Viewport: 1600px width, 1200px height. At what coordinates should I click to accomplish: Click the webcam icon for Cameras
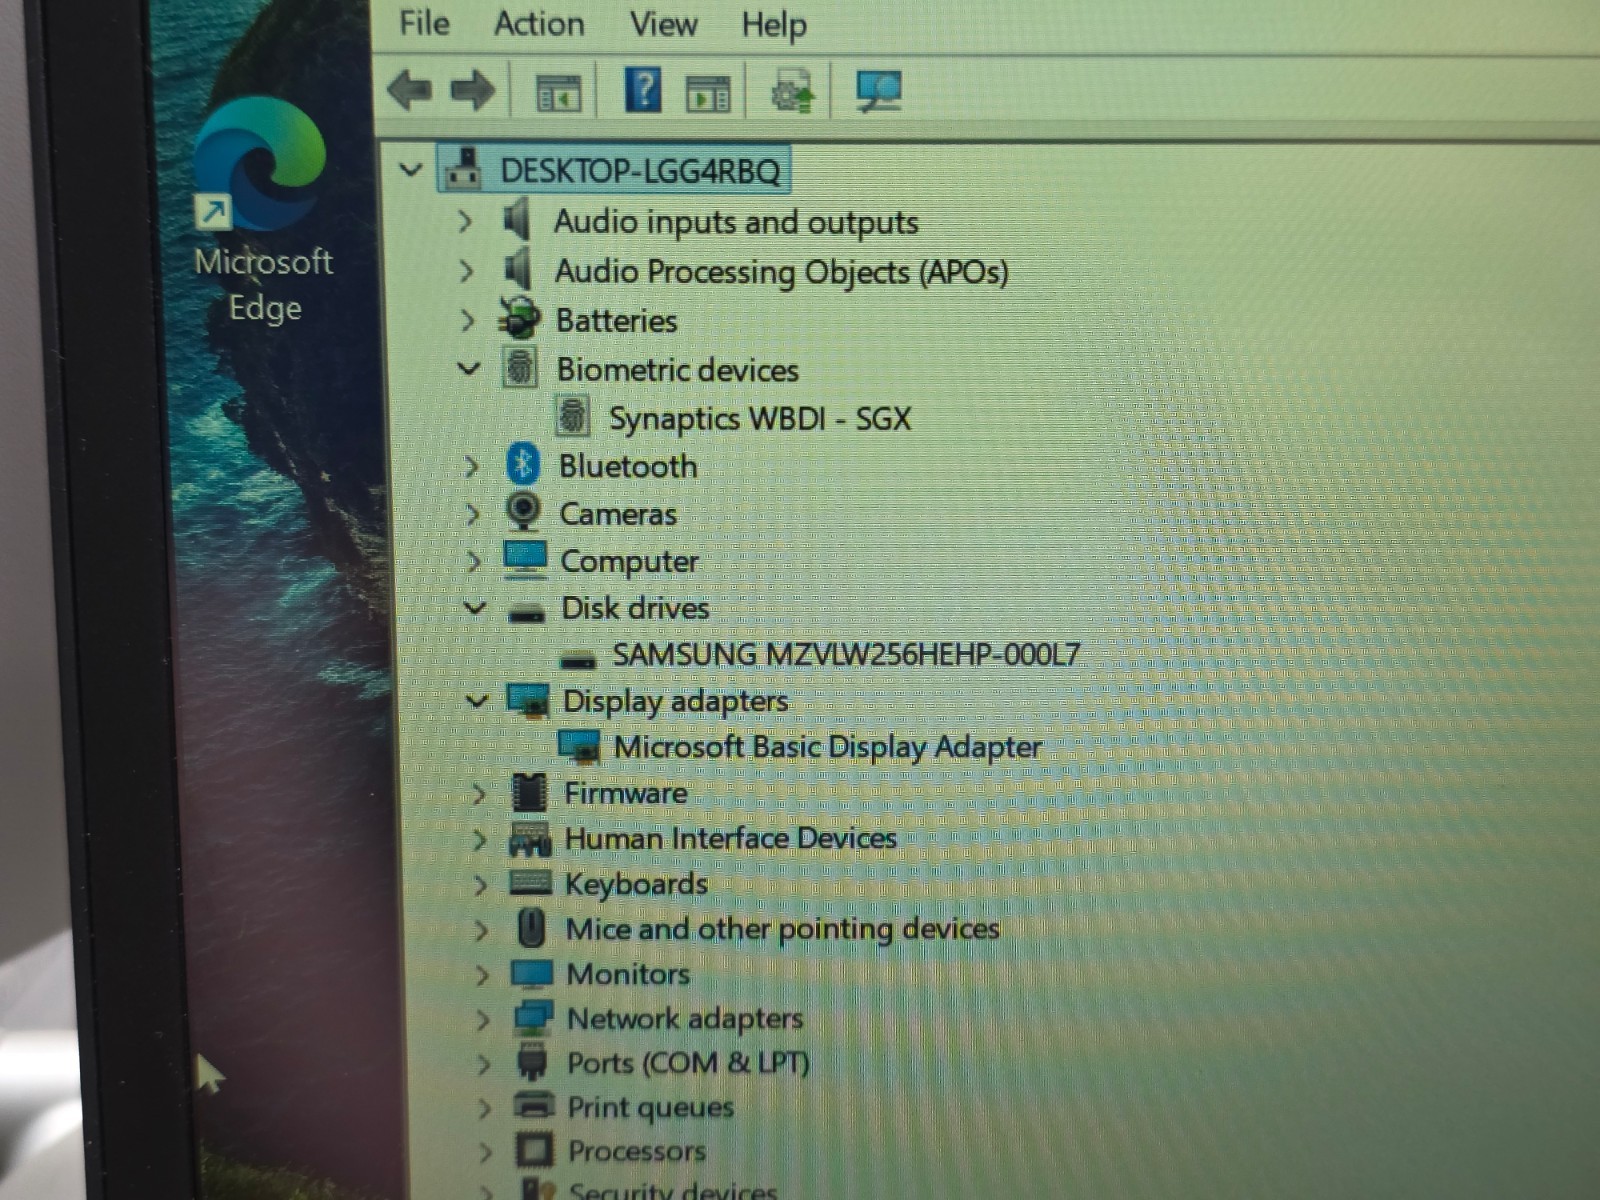click(523, 512)
